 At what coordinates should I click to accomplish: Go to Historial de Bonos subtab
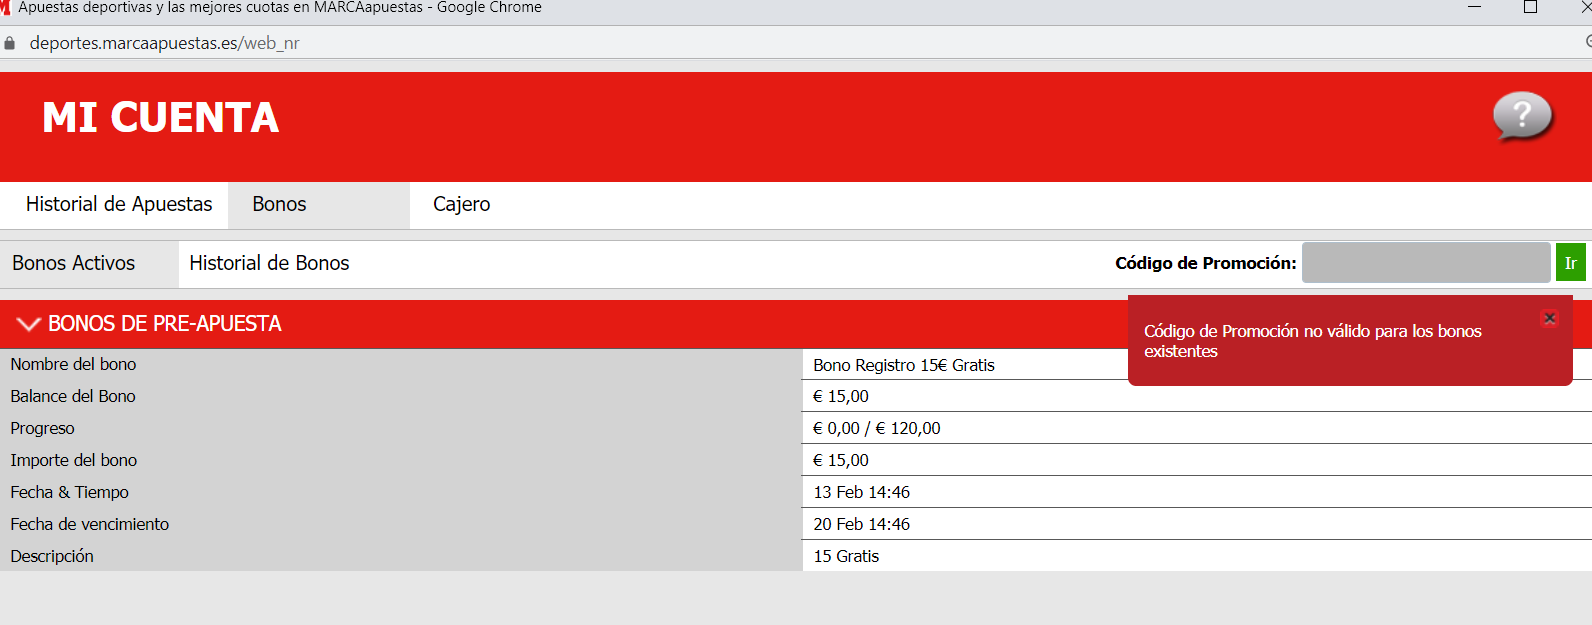pyautogui.click(x=269, y=263)
